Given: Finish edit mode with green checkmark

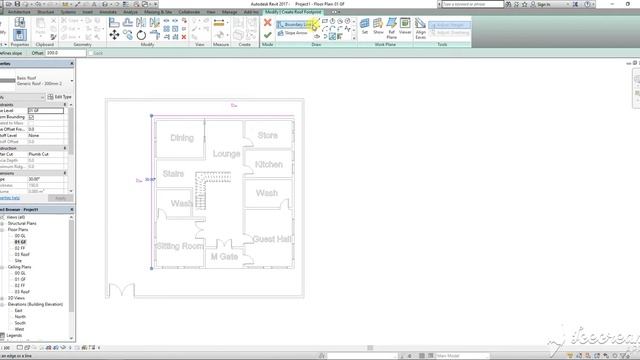Looking at the screenshot, I should (x=267, y=35).
